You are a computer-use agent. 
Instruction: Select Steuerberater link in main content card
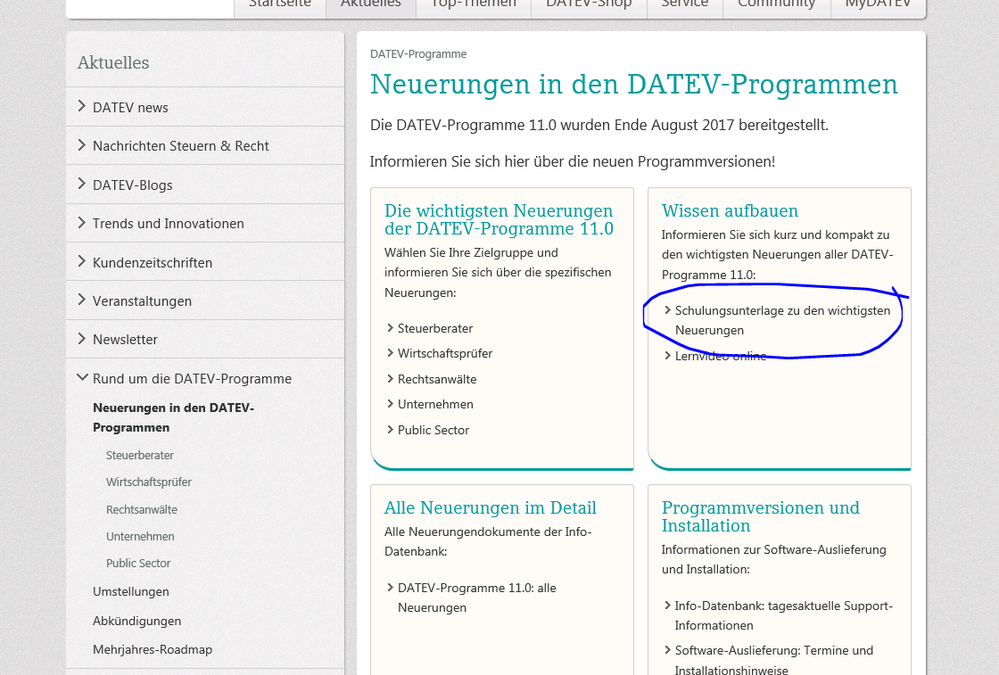pyautogui.click(x=435, y=328)
